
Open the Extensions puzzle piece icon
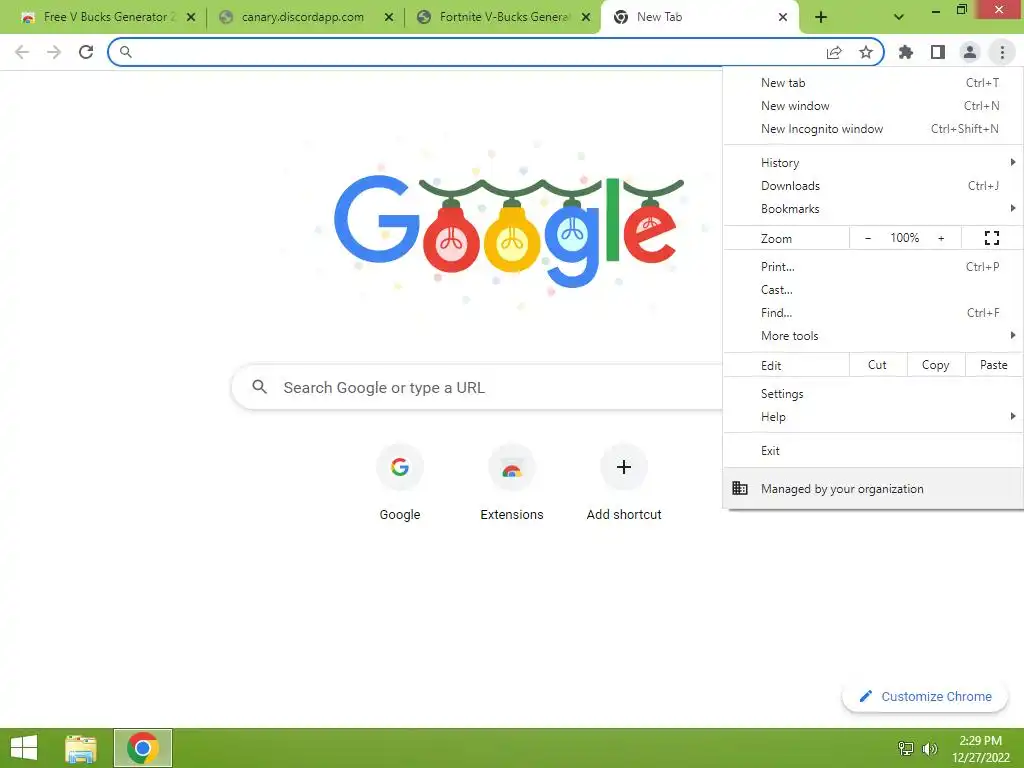906,52
